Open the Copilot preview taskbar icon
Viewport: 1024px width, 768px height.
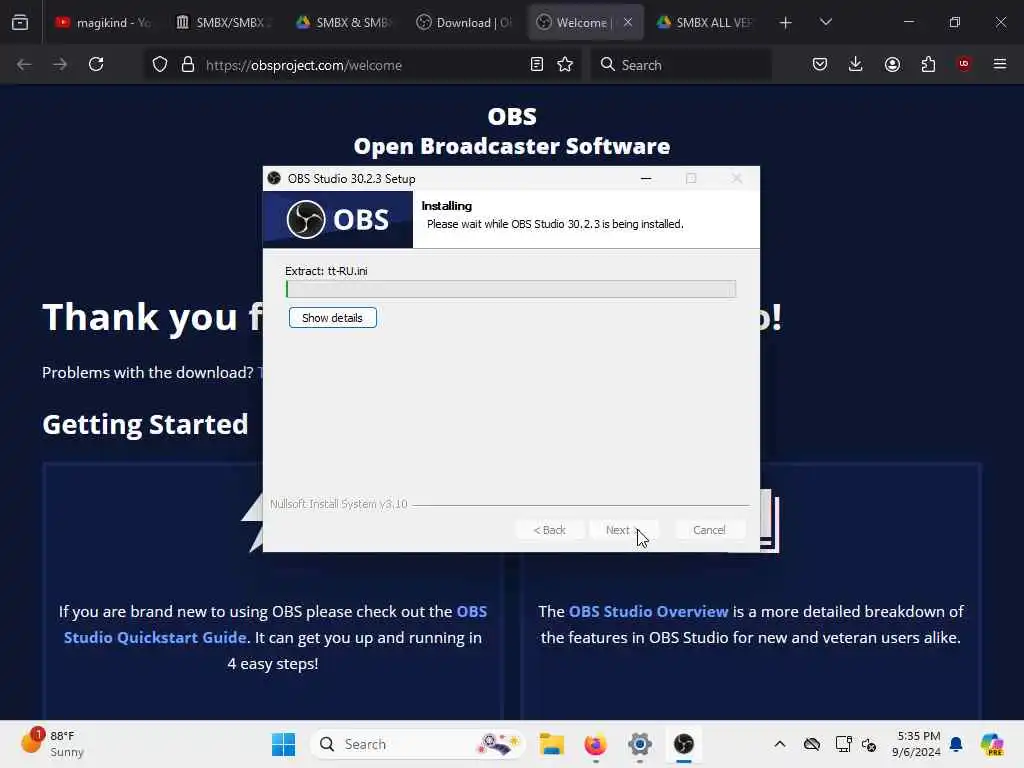[992, 744]
